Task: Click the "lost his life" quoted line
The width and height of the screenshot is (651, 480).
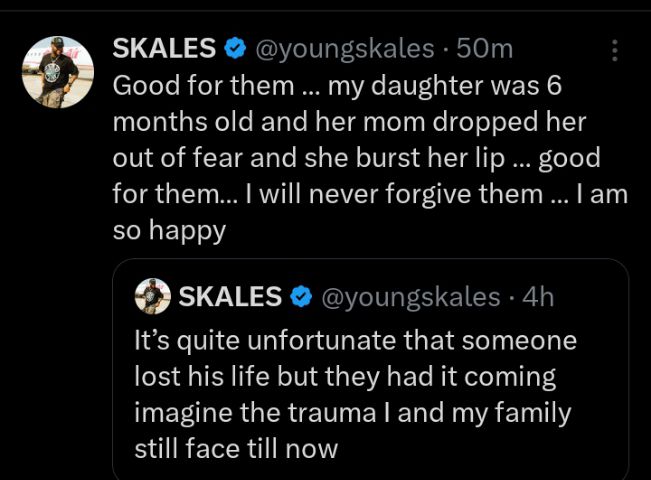Action: [x=345, y=377]
